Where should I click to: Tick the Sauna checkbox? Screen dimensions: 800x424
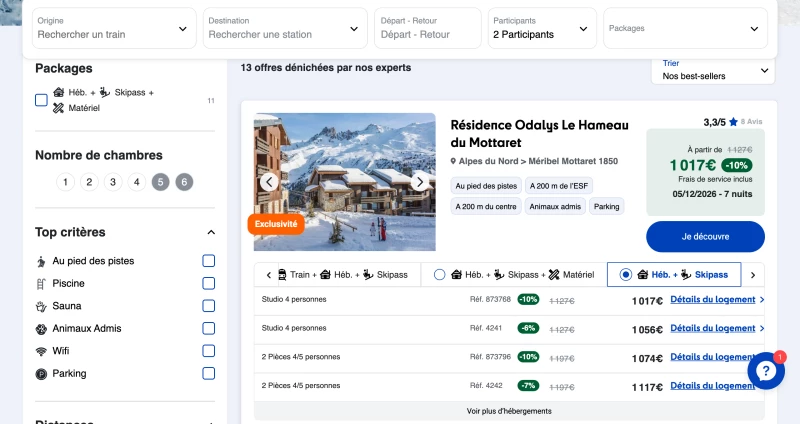[x=209, y=306]
